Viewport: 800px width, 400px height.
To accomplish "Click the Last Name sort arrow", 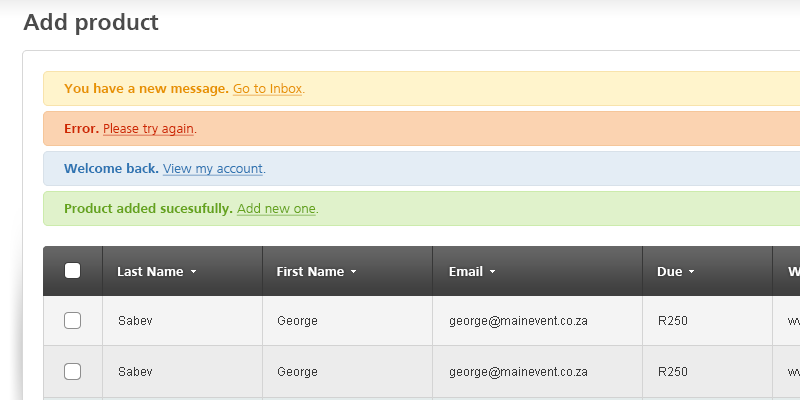I will point(193,272).
